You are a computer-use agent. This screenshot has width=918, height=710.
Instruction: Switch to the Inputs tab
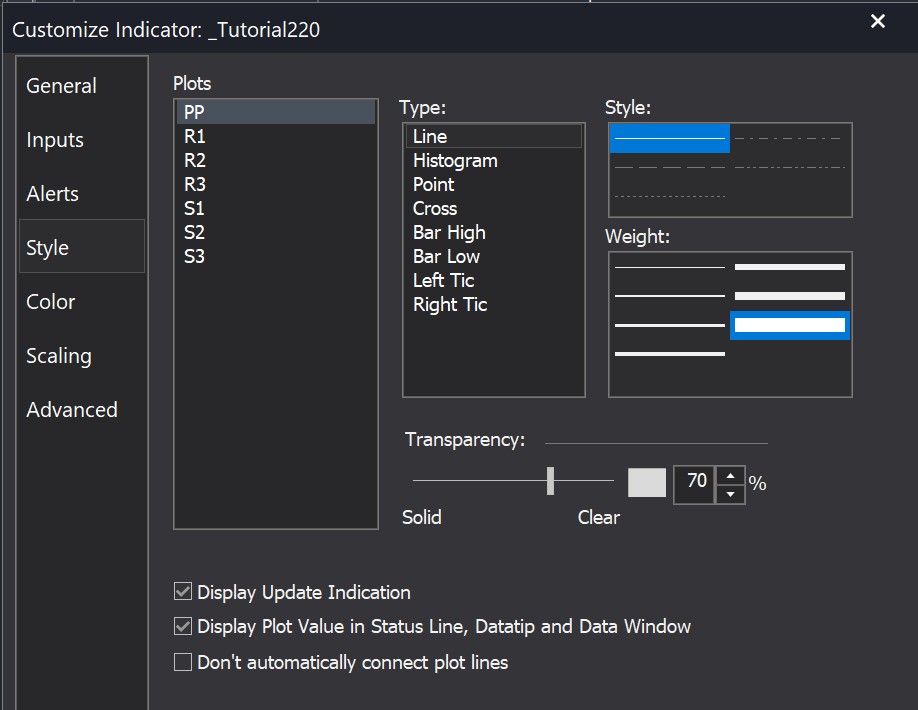(55, 140)
